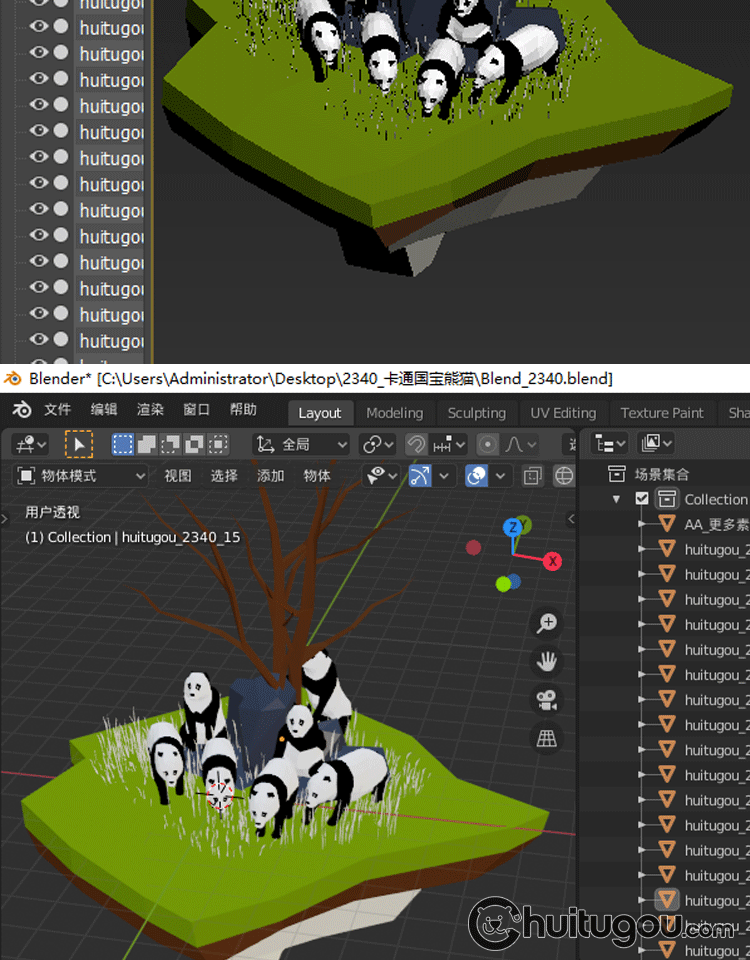Collapse the Collection tree with its triangle
This screenshot has height=960, width=750.
point(616,499)
